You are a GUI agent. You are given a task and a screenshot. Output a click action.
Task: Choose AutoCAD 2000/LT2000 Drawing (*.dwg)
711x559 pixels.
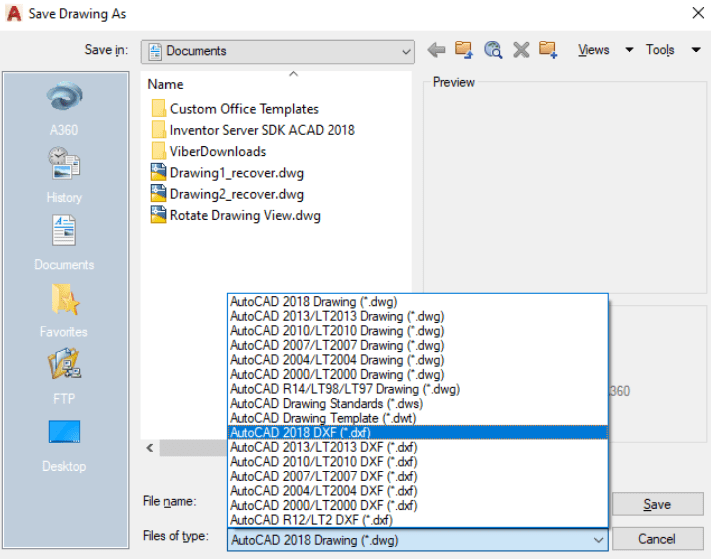(x=418, y=374)
